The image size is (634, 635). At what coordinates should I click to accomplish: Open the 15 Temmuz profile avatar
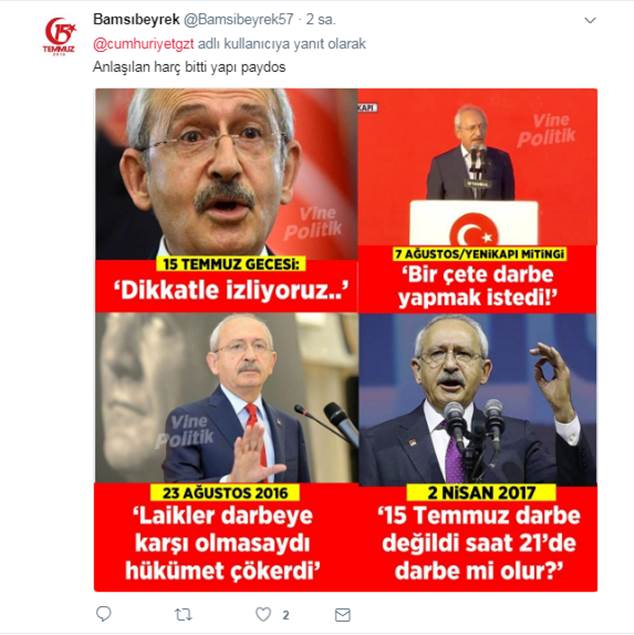point(59,36)
